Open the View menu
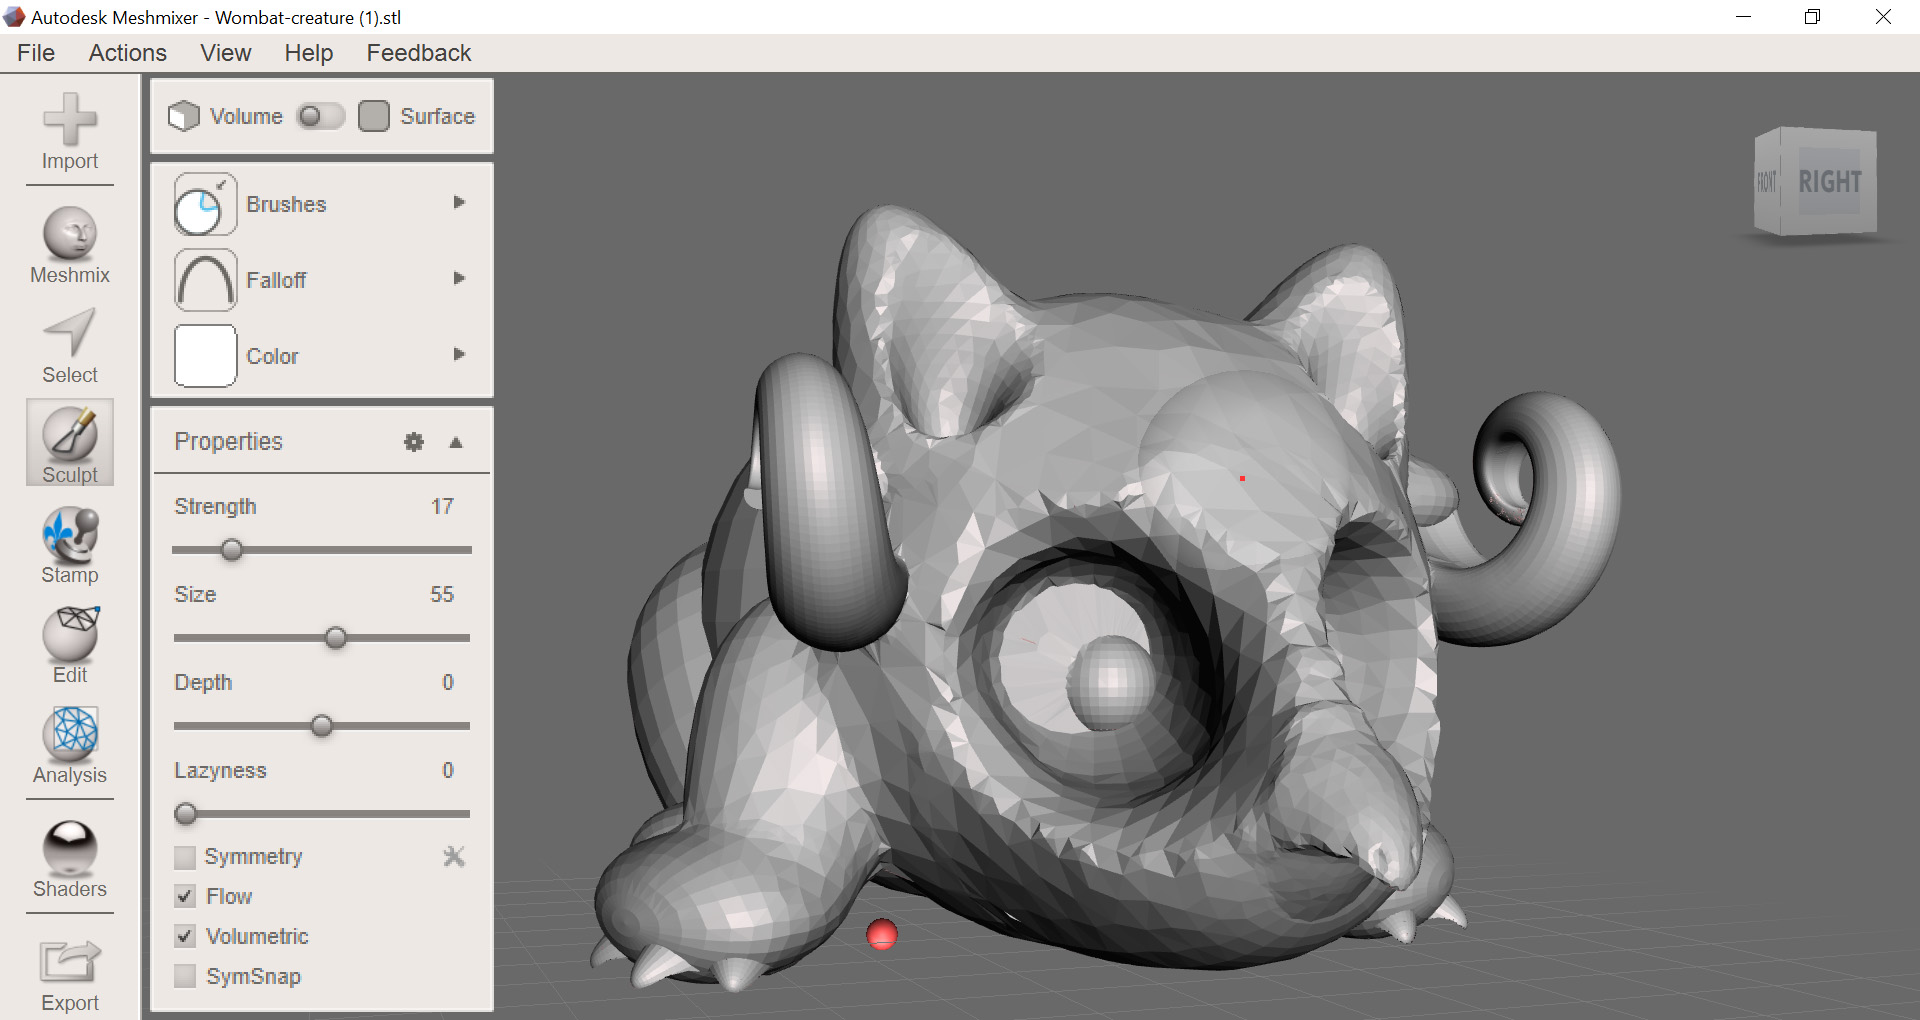The image size is (1920, 1020). coord(225,53)
